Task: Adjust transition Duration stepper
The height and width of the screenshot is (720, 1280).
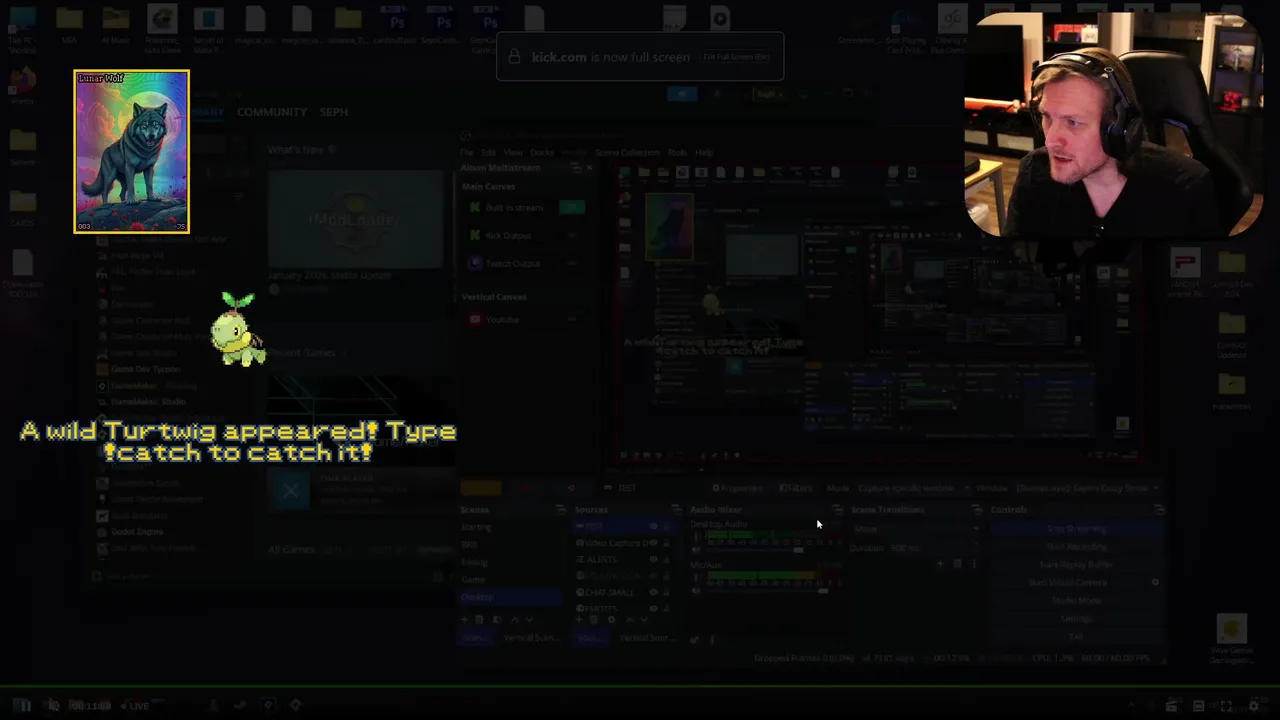Action: 975,548
